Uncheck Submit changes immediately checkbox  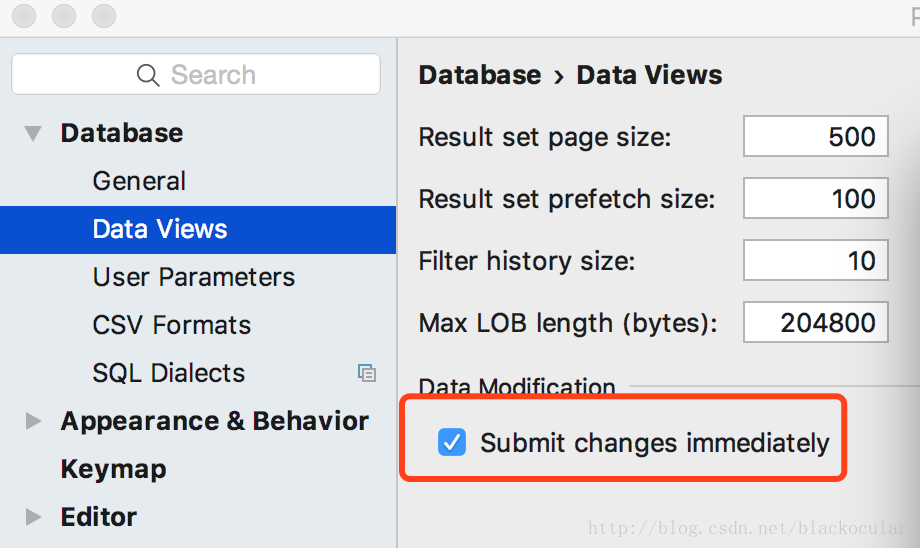pos(452,442)
